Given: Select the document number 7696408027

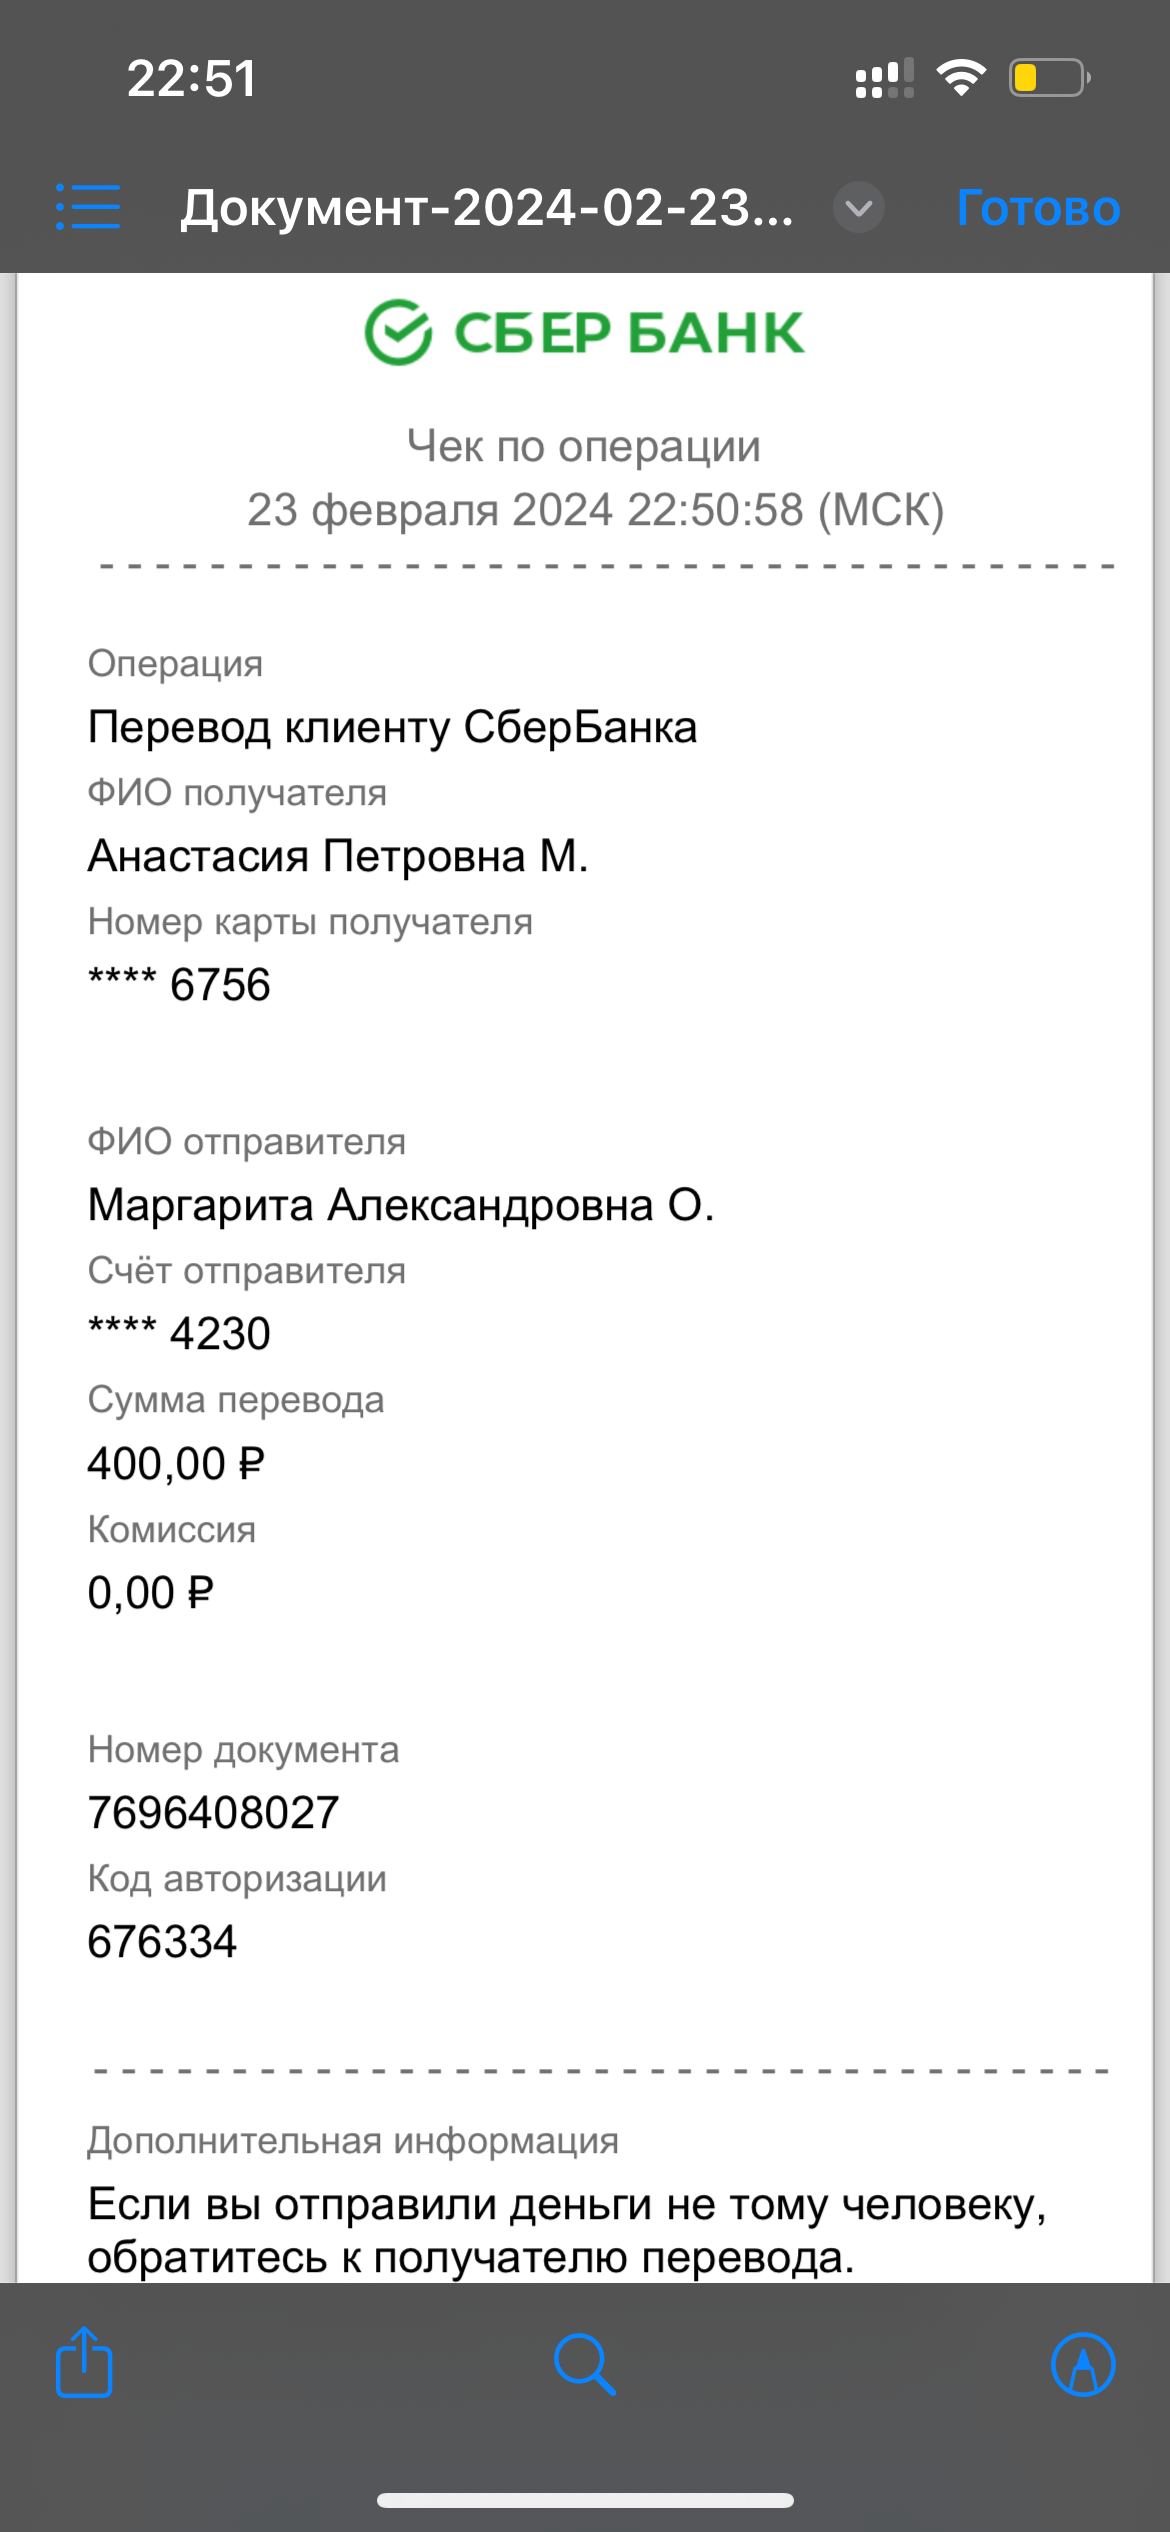Looking at the screenshot, I should point(214,1812).
